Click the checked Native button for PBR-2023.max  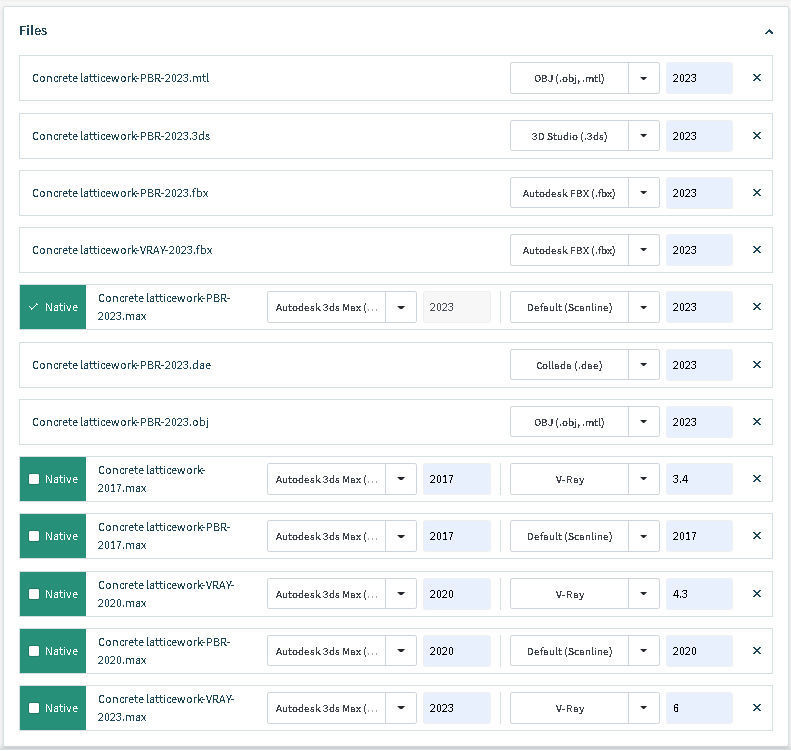[x=53, y=307]
